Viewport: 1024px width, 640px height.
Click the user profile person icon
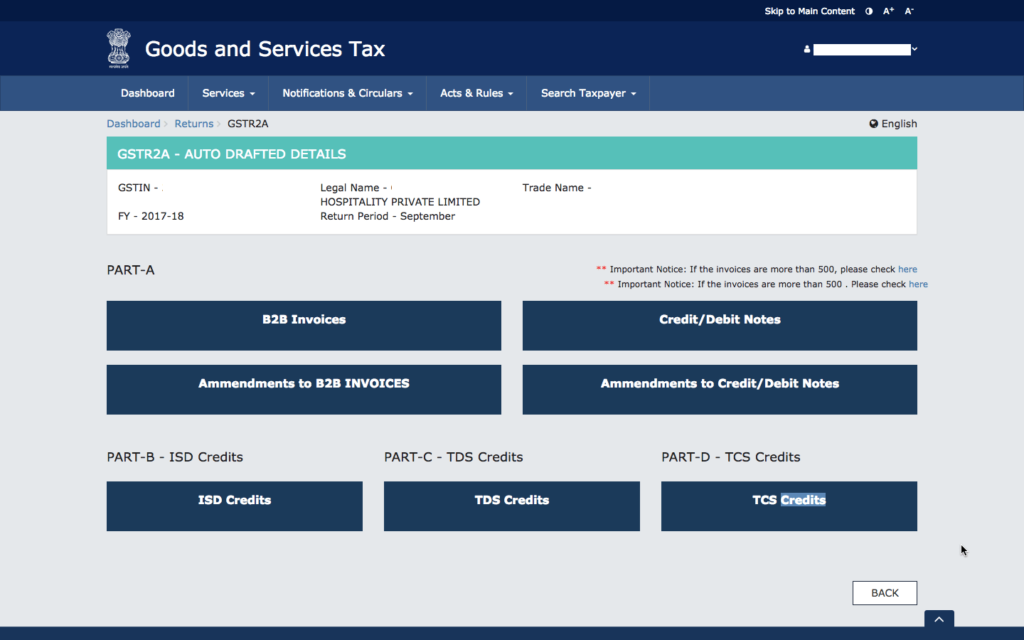click(x=807, y=48)
